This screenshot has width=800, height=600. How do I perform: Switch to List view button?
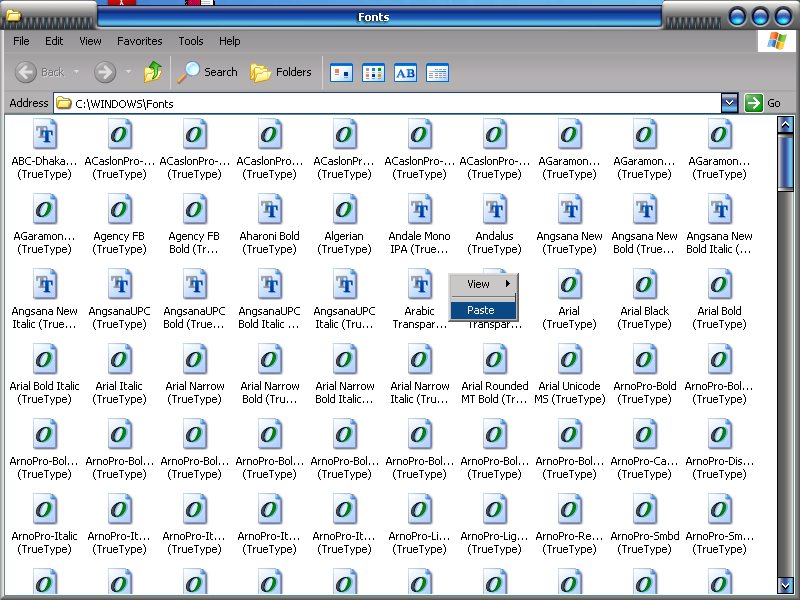373,73
